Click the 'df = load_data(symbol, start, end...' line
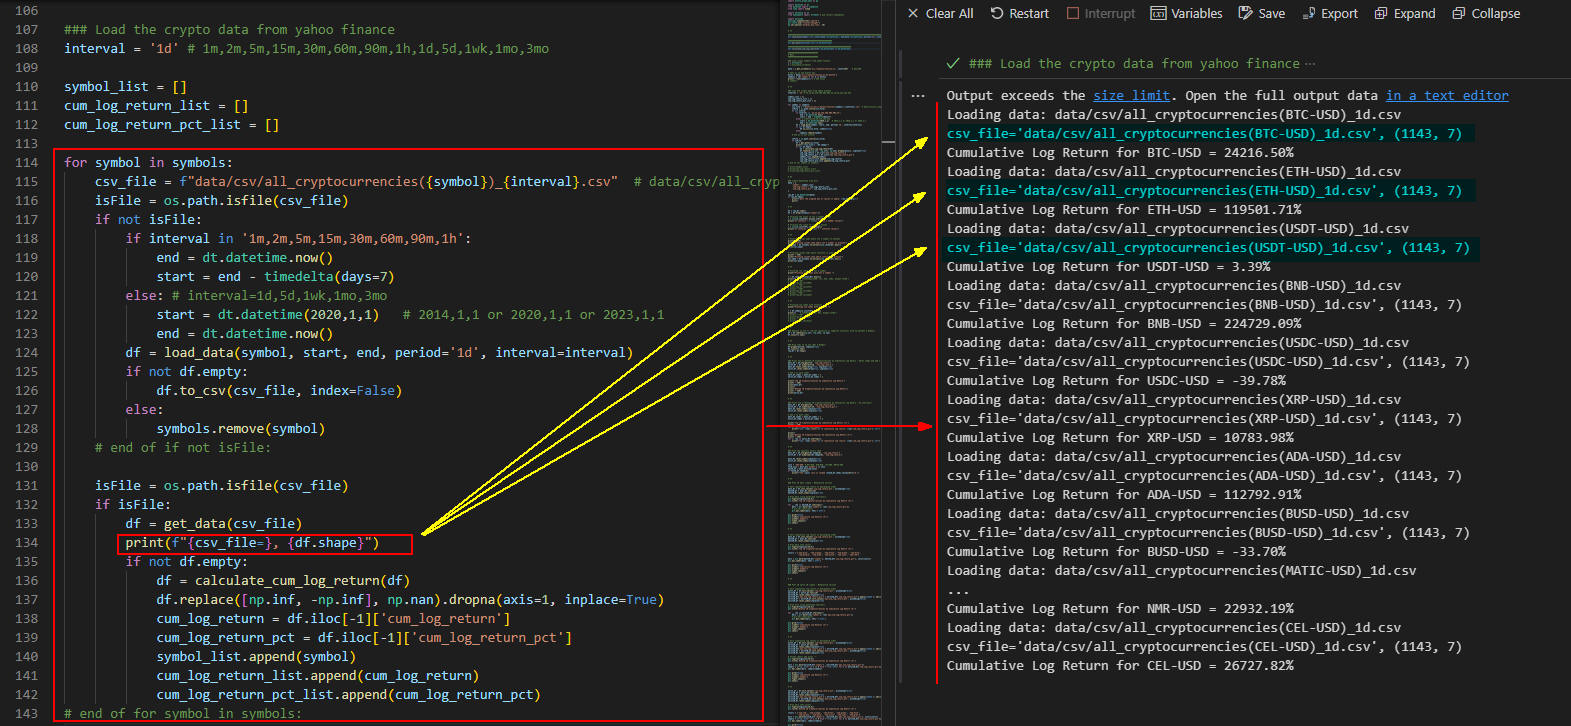The image size is (1571, 726). [x=379, y=352]
